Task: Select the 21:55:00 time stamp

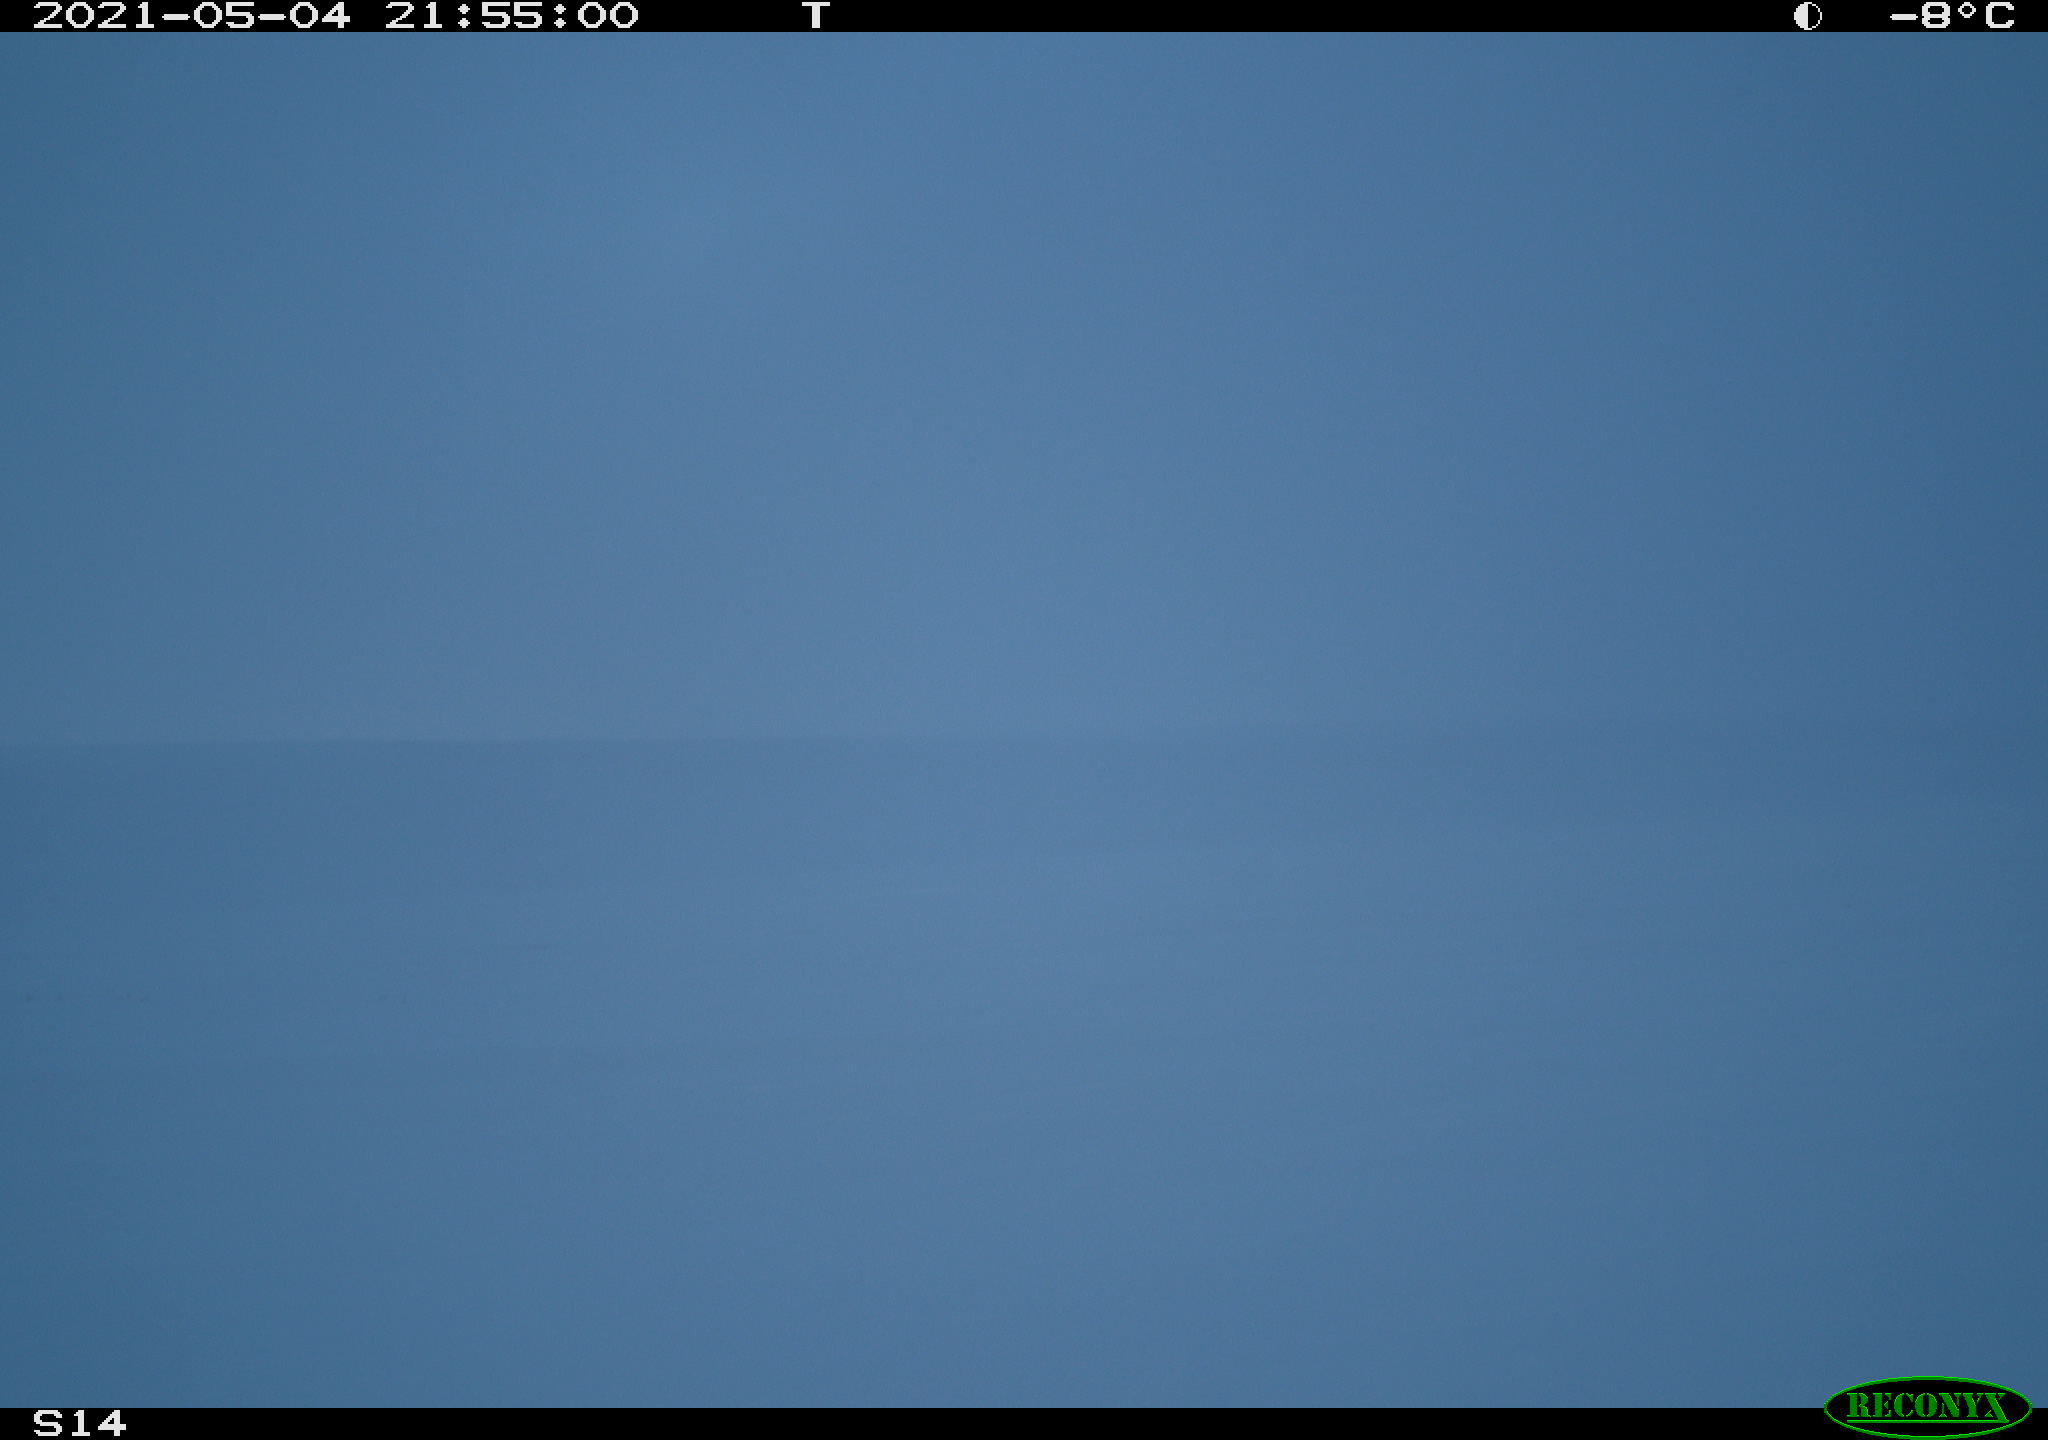Action: point(511,16)
